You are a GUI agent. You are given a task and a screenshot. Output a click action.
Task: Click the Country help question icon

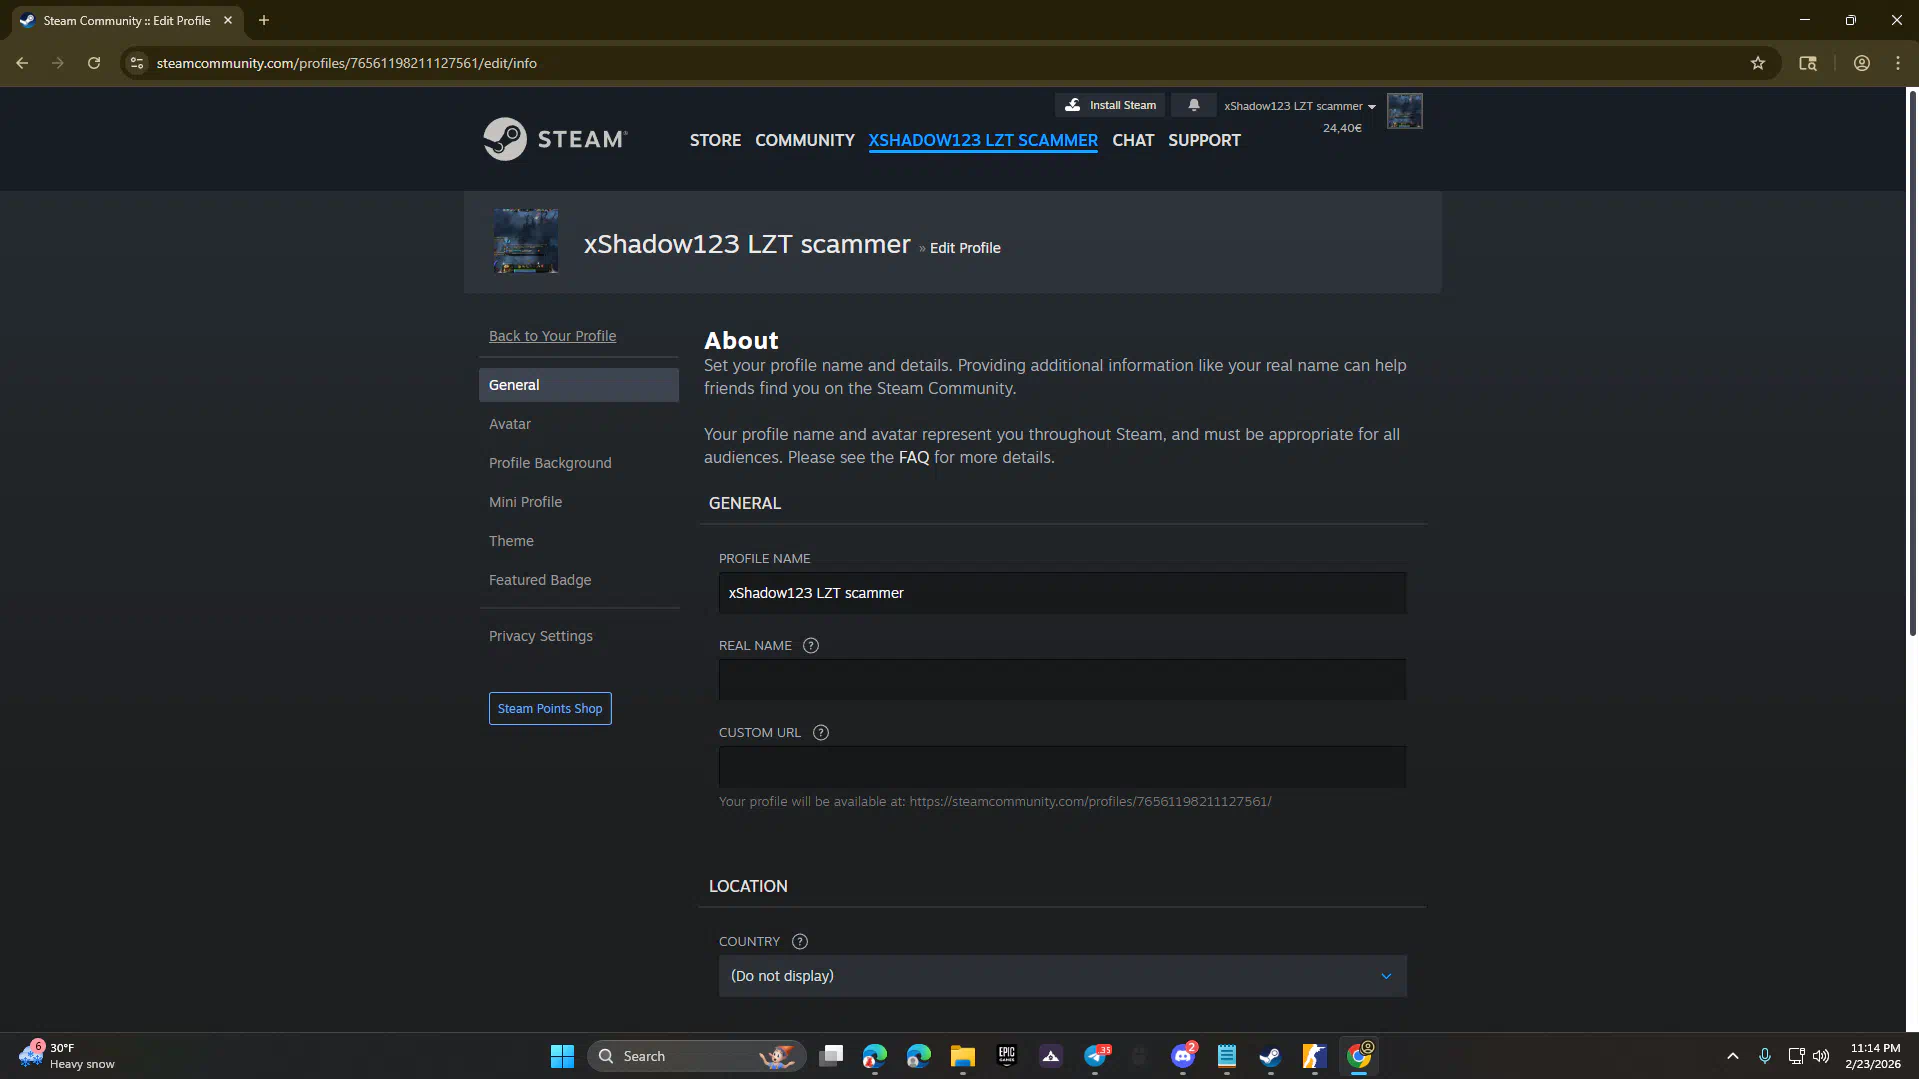point(800,942)
